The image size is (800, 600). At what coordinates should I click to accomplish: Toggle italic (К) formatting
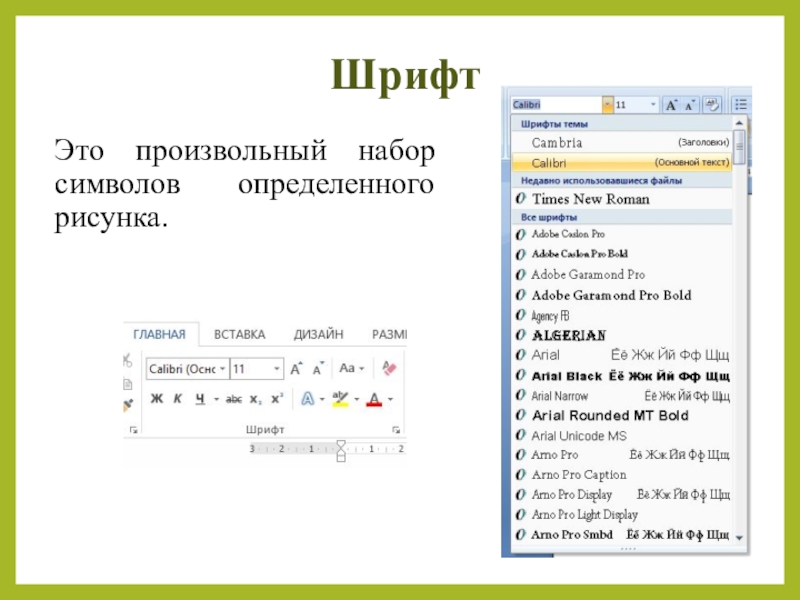(x=178, y=398)
